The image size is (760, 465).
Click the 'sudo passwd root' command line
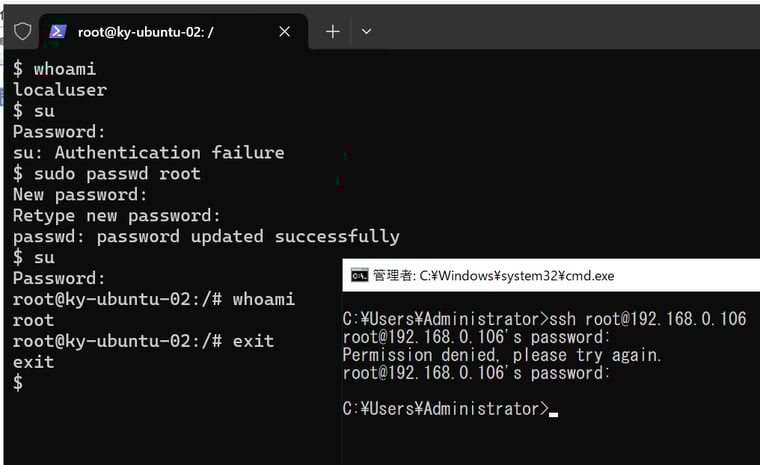coord(107,174)
